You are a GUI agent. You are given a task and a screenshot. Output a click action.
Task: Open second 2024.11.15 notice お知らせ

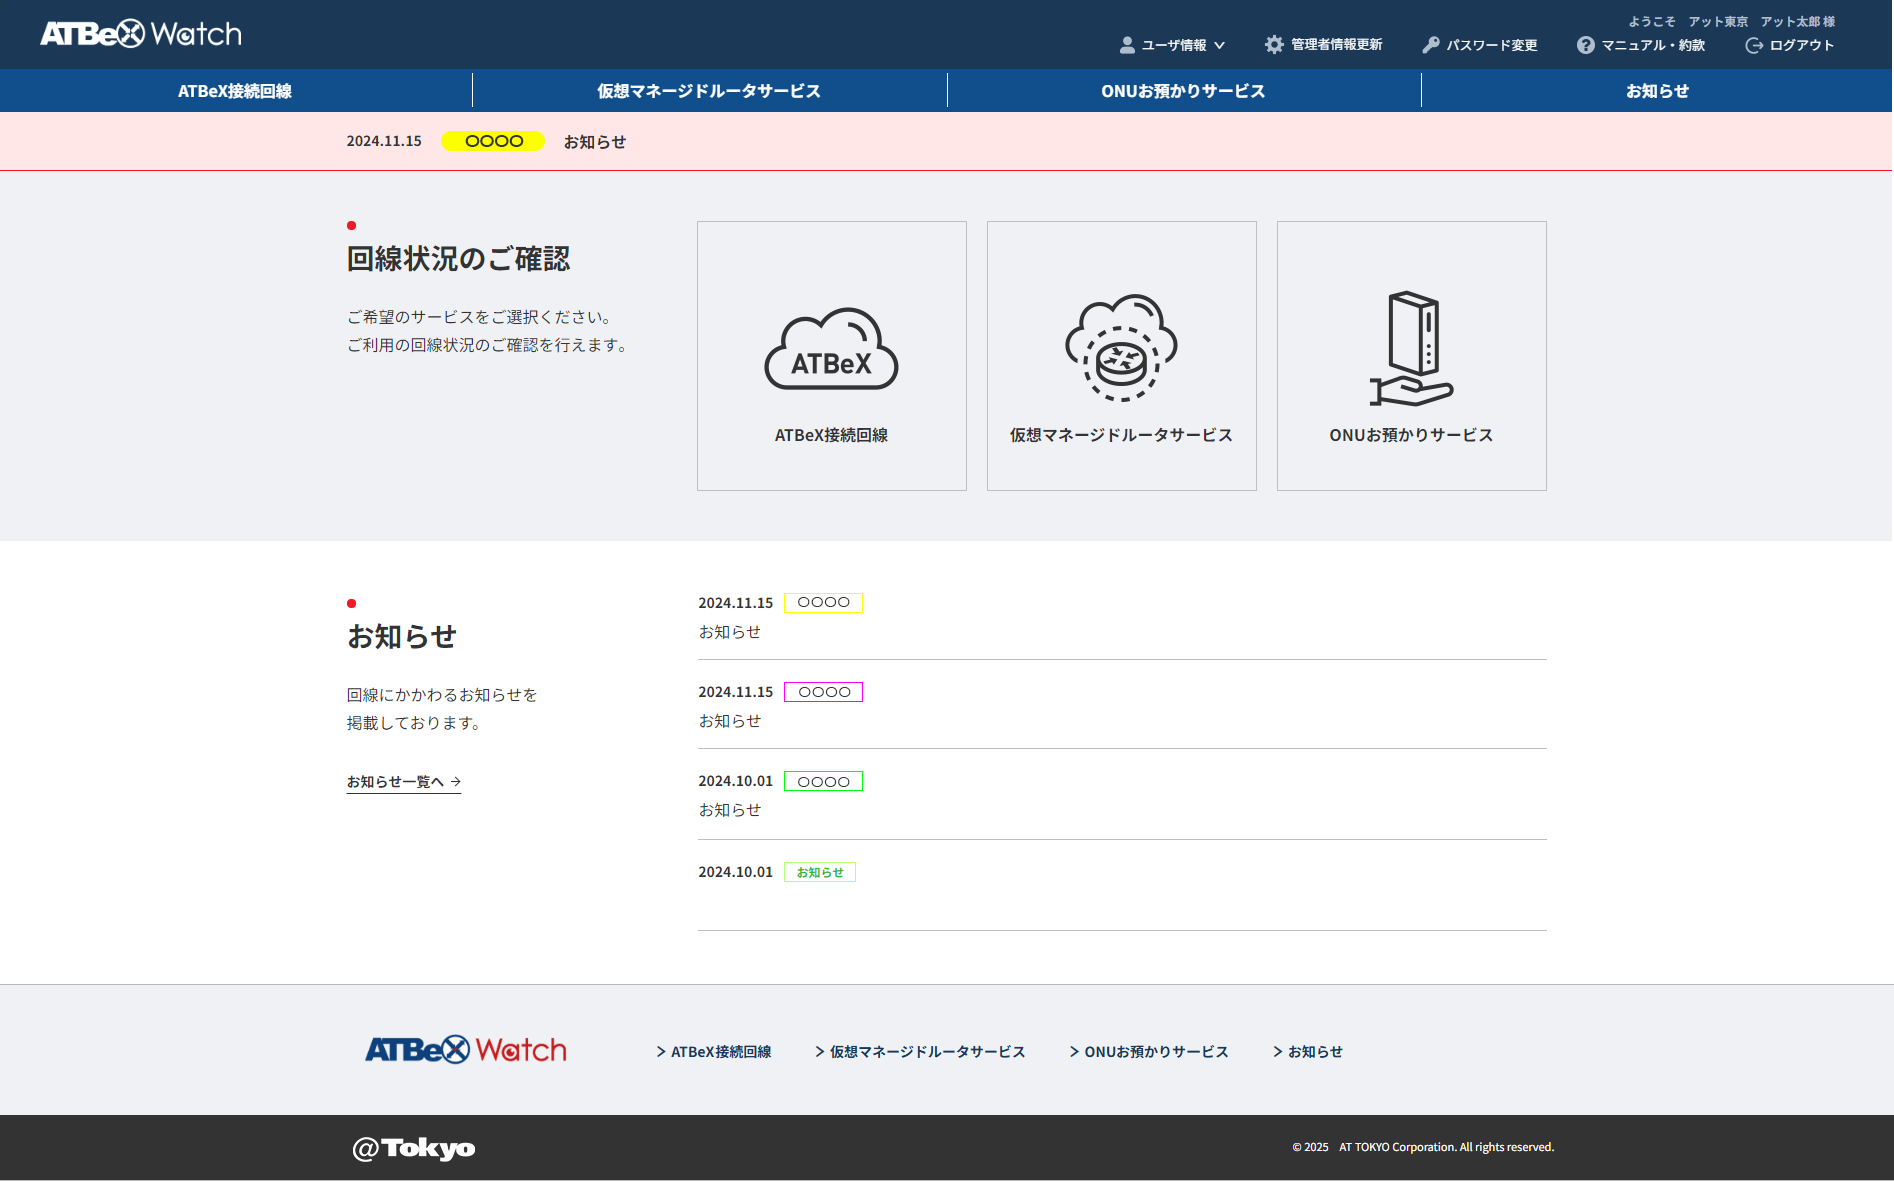730,721
